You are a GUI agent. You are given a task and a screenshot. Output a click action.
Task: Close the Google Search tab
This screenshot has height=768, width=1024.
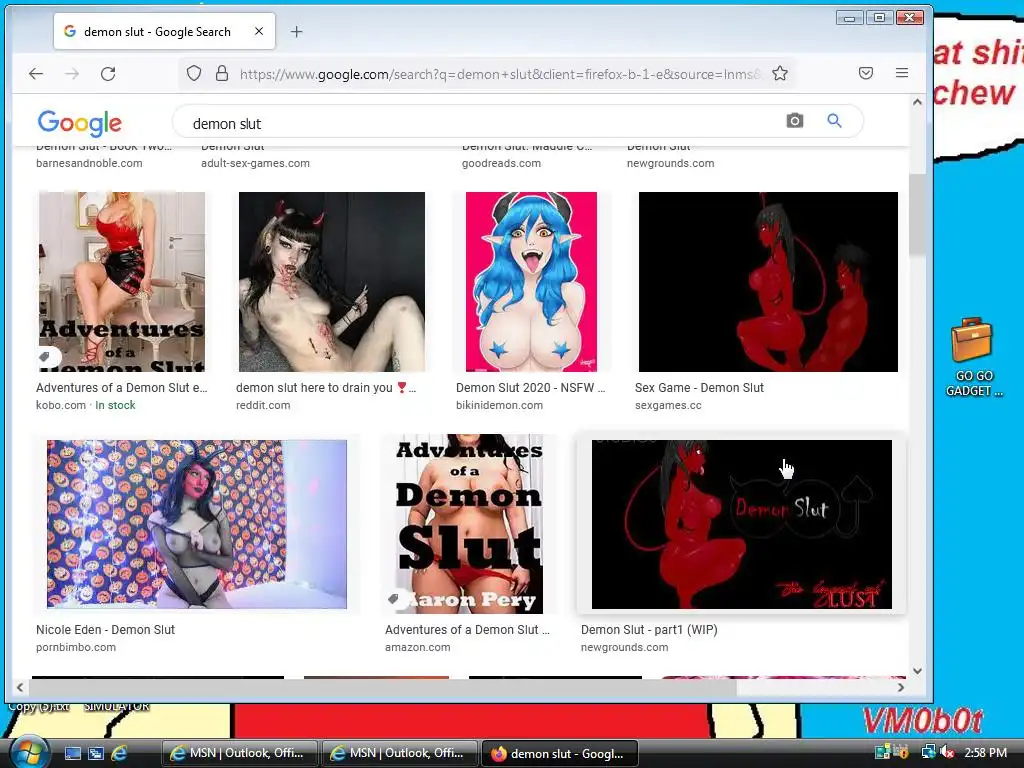click(x=259, y=31)
